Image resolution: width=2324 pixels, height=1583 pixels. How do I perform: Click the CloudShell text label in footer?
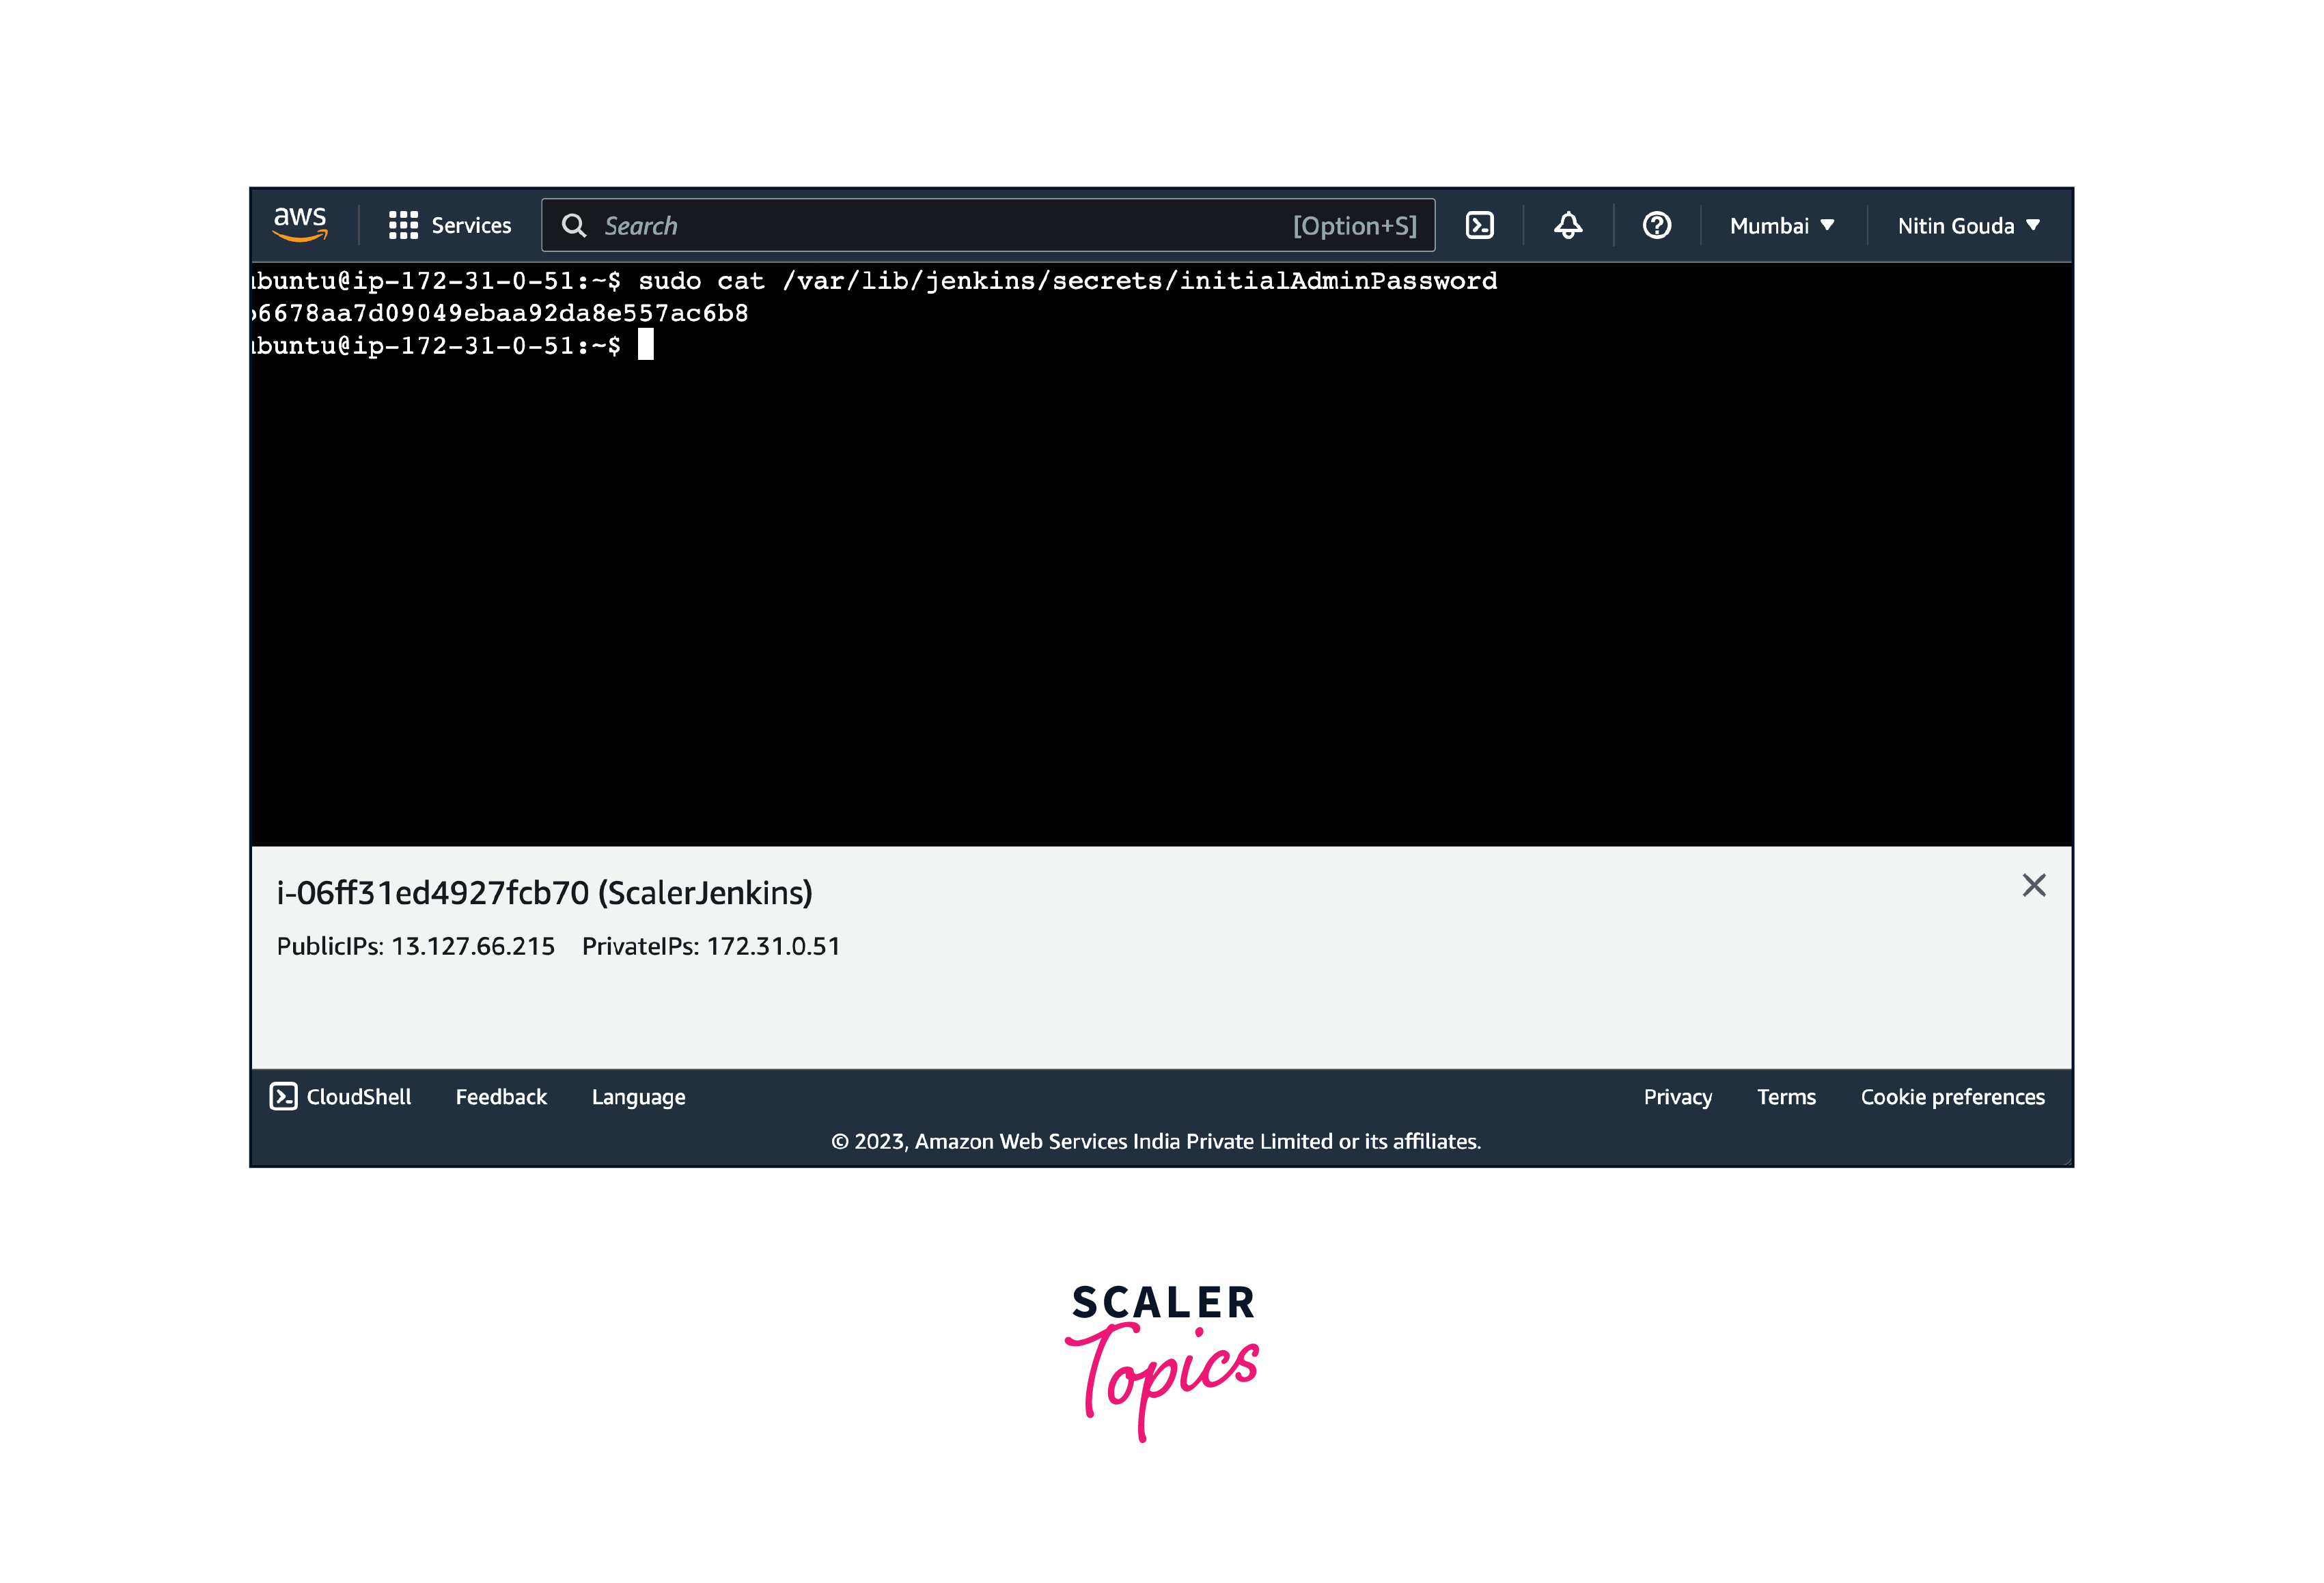358,1097
